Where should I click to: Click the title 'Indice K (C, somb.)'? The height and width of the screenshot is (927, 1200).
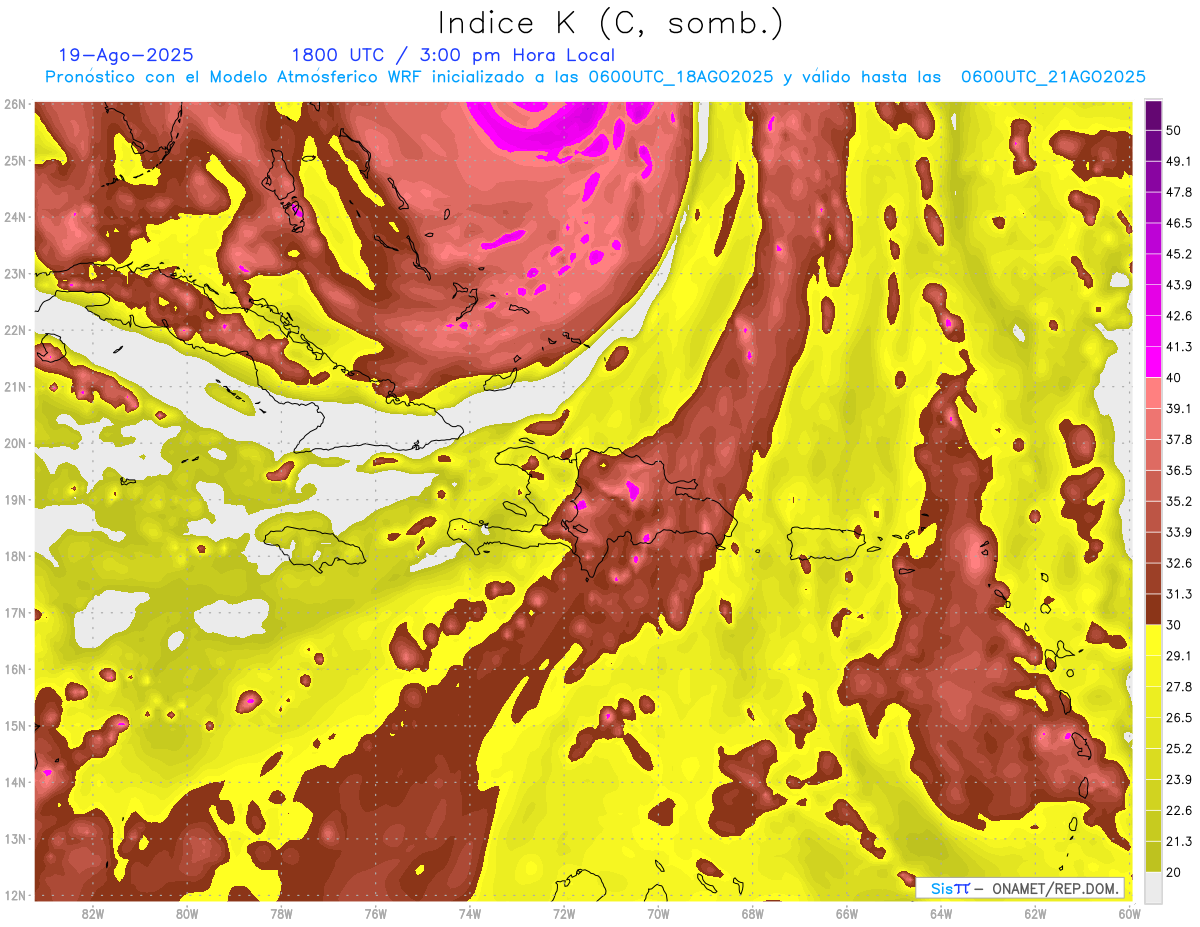click(610, 24)
